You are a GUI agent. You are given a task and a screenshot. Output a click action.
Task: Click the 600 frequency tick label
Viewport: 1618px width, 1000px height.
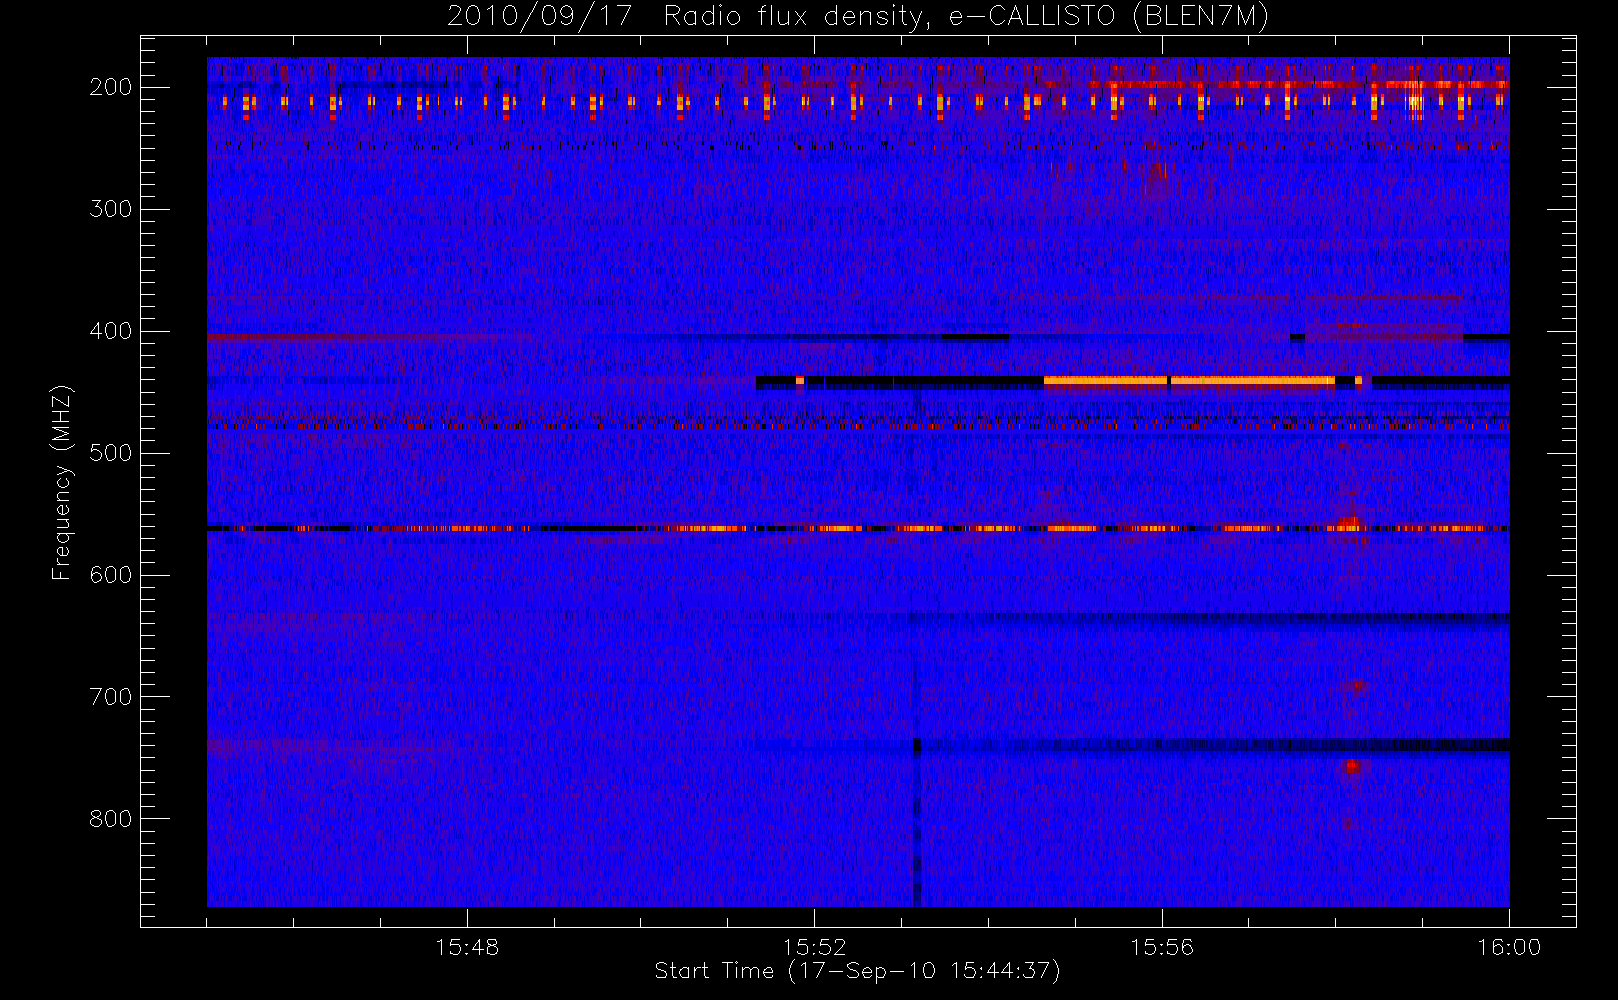111,575
